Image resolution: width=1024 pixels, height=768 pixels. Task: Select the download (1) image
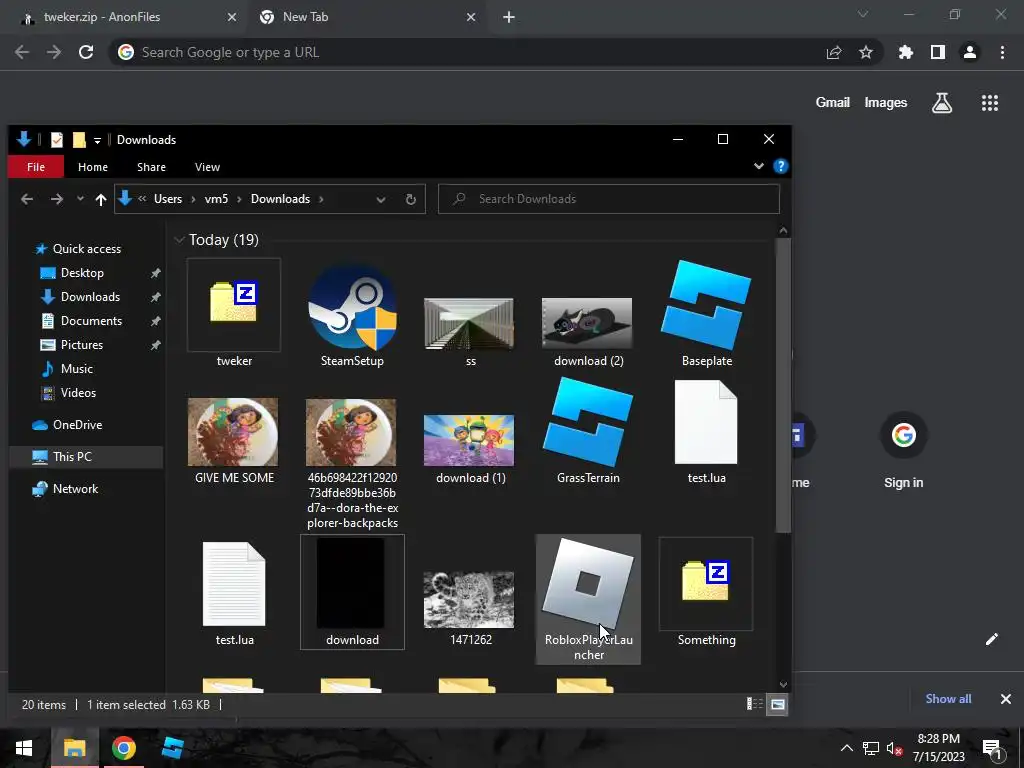click(x=470, y=449)
